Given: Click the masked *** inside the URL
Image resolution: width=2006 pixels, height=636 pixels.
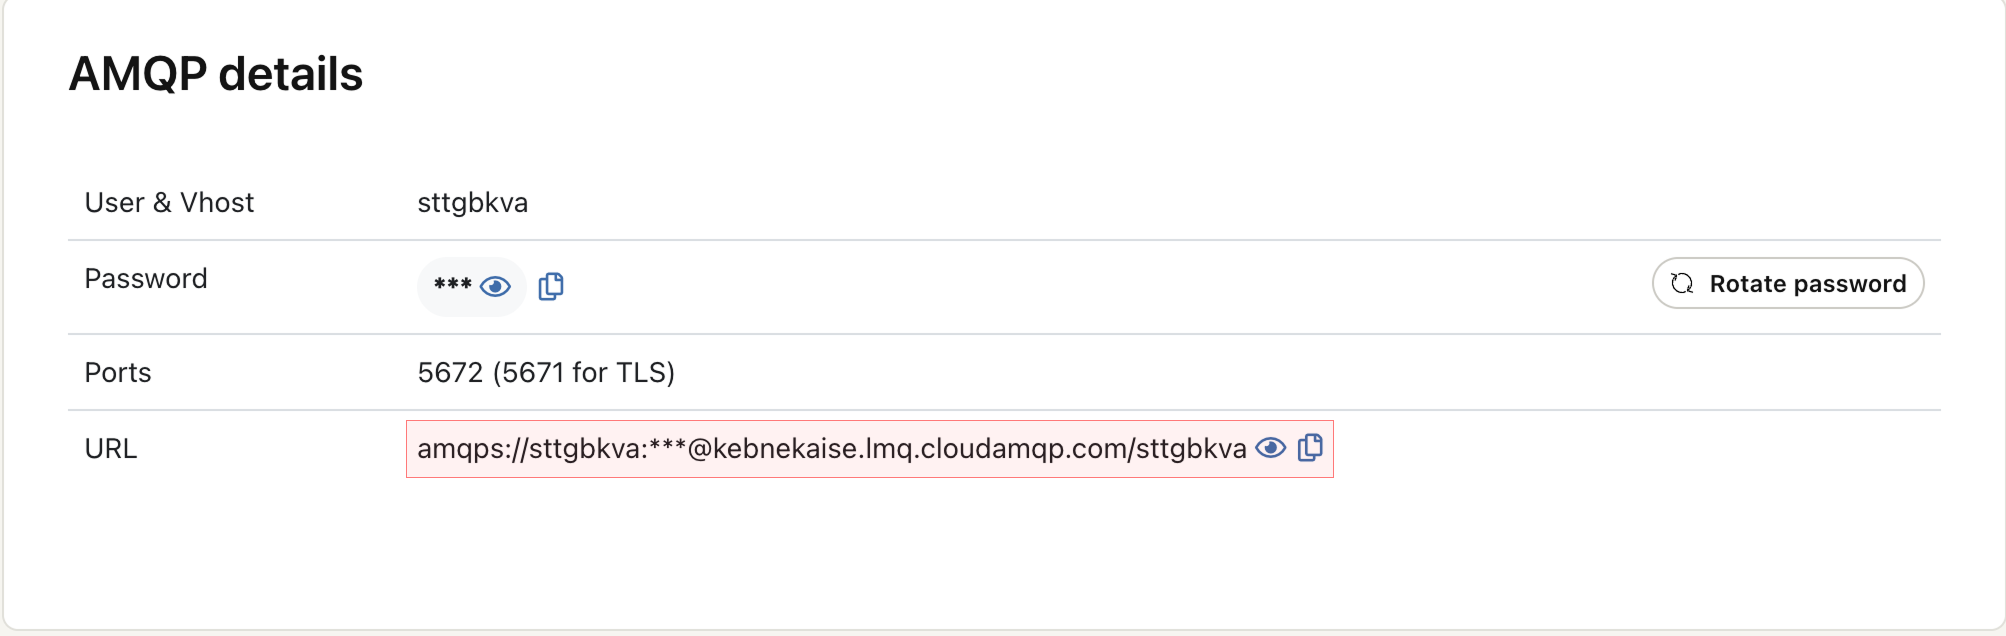Looking at the screenshot, I should [x=667, y=447].
